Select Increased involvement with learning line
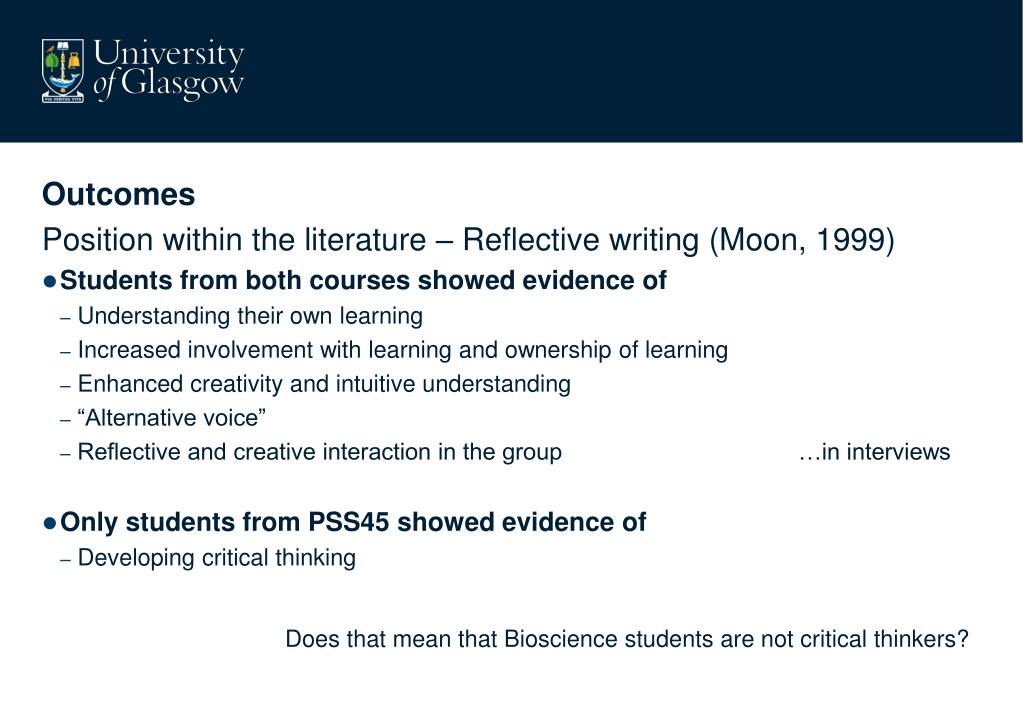Viewport: 1023px width, 708px height. point(403,350)
